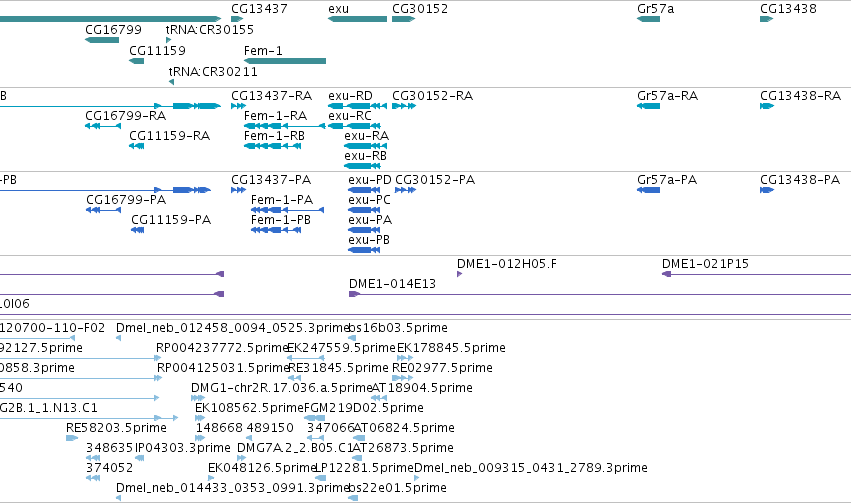
Task: Select transcript CG13437-RA
Action: coord(271,96)
